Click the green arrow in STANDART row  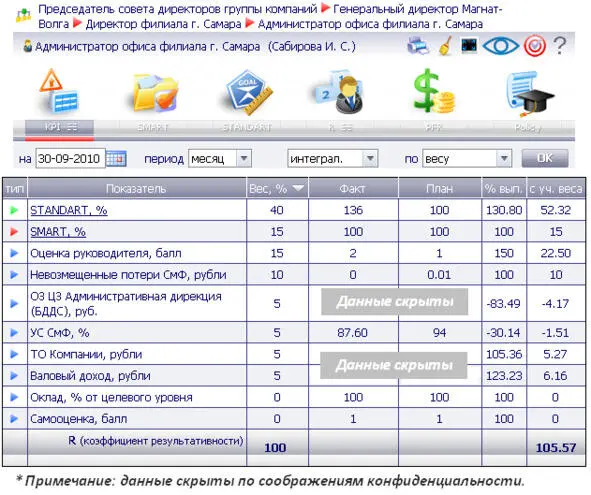(14, 210)
